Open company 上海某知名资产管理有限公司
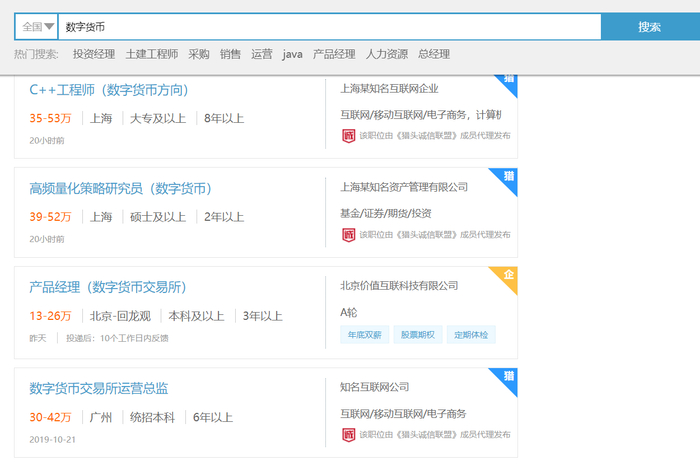The height and width of the screenshot is (464, 700). pos(404,187)
